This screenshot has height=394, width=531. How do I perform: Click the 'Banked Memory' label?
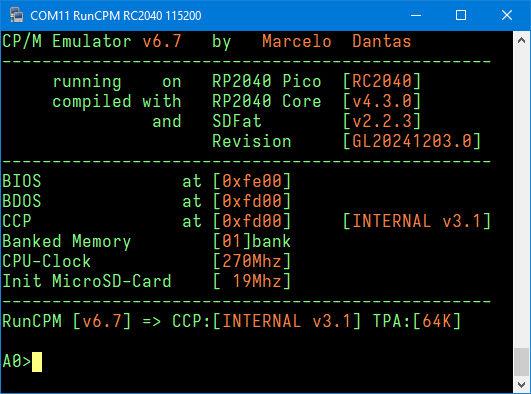tap(66, 242)
